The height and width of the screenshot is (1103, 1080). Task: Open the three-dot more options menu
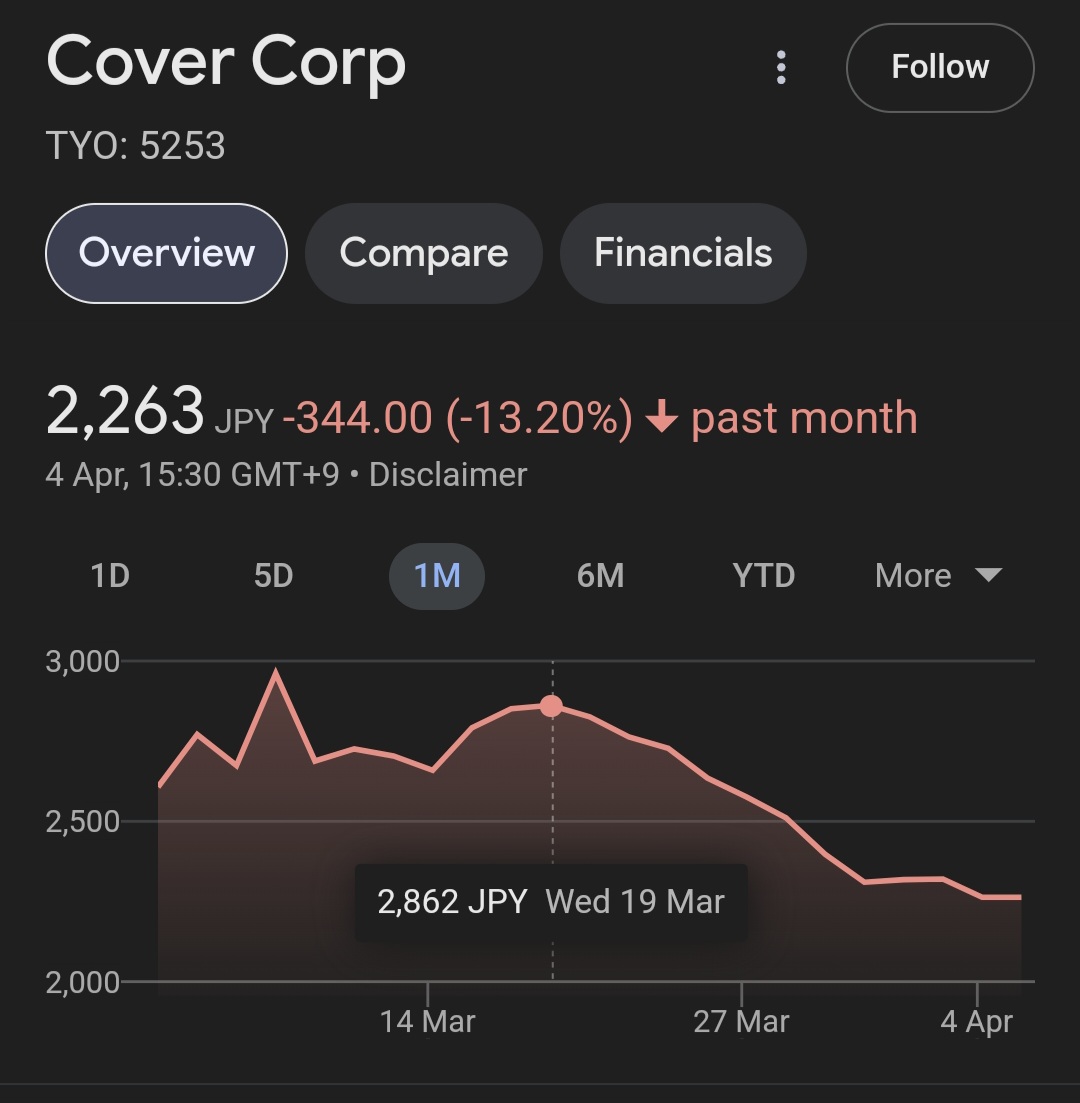pos(780,68)
